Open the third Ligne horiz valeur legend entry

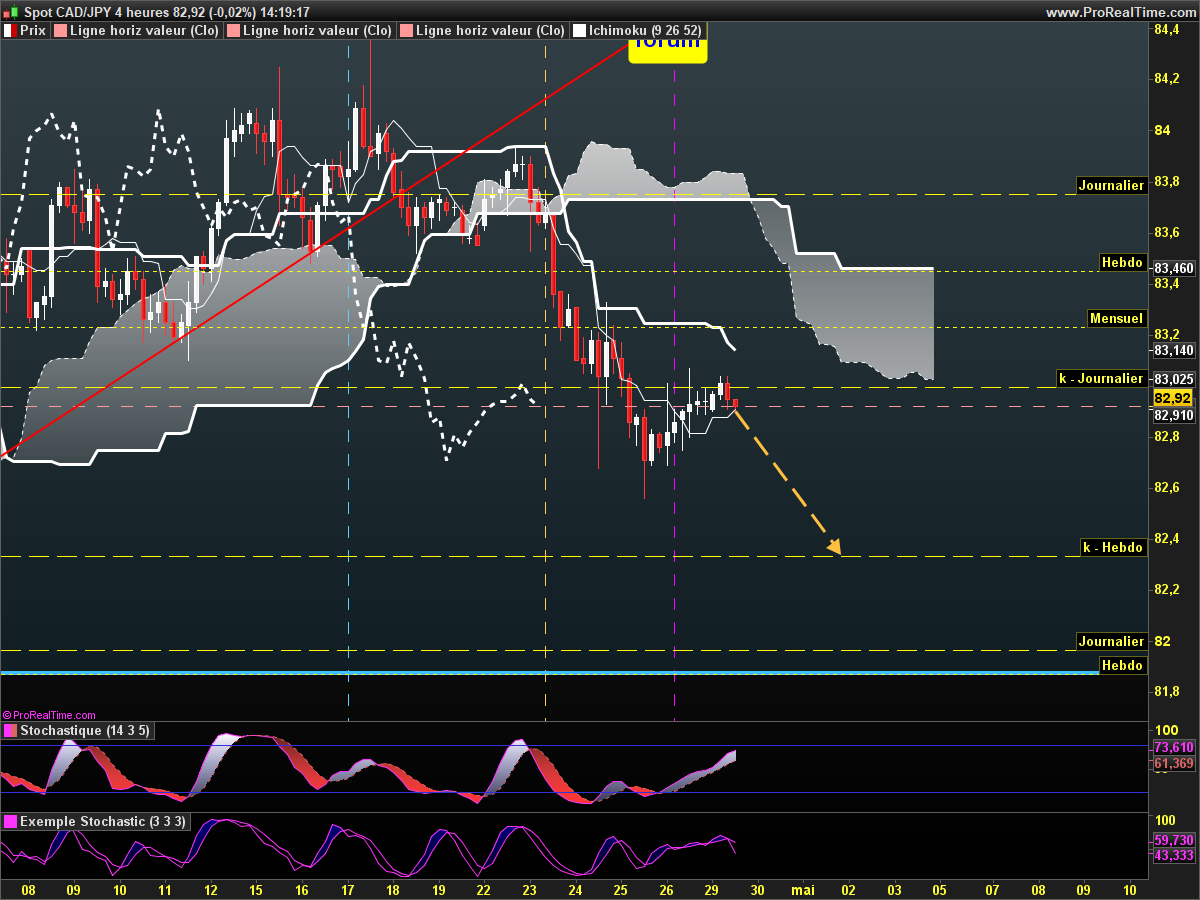click(x=482, y=31)
